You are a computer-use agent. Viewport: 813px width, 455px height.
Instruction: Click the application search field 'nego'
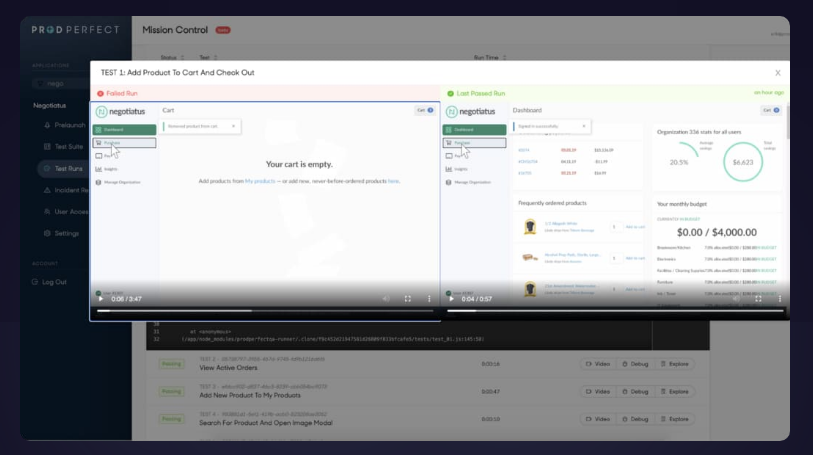click(x=60, y=83)
